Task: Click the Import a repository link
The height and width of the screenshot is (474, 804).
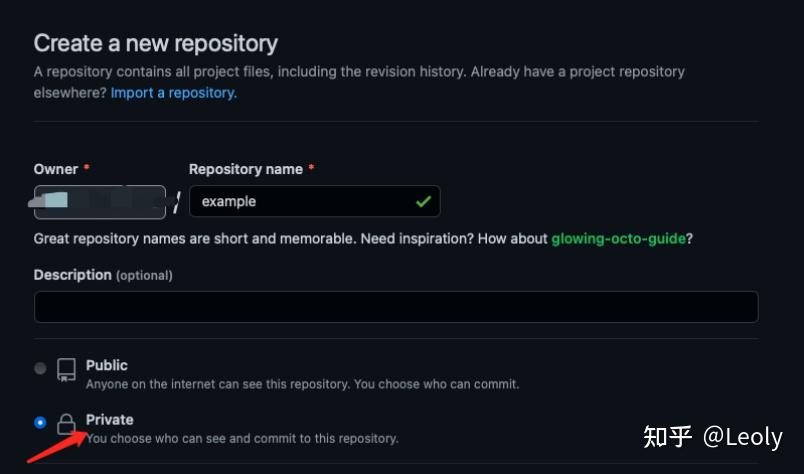Action: point(173,92)
